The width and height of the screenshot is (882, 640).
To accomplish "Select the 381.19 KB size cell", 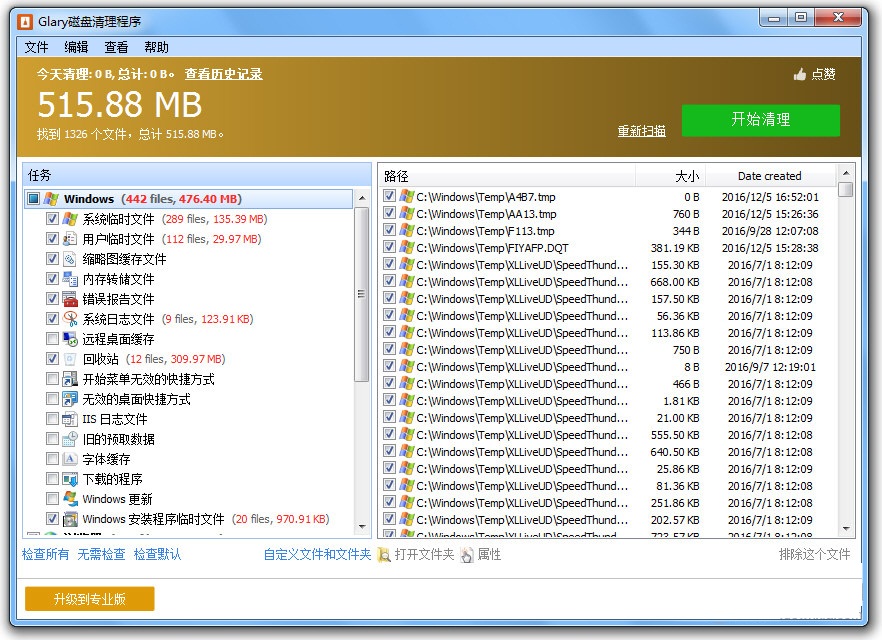I will pos(675,248).
